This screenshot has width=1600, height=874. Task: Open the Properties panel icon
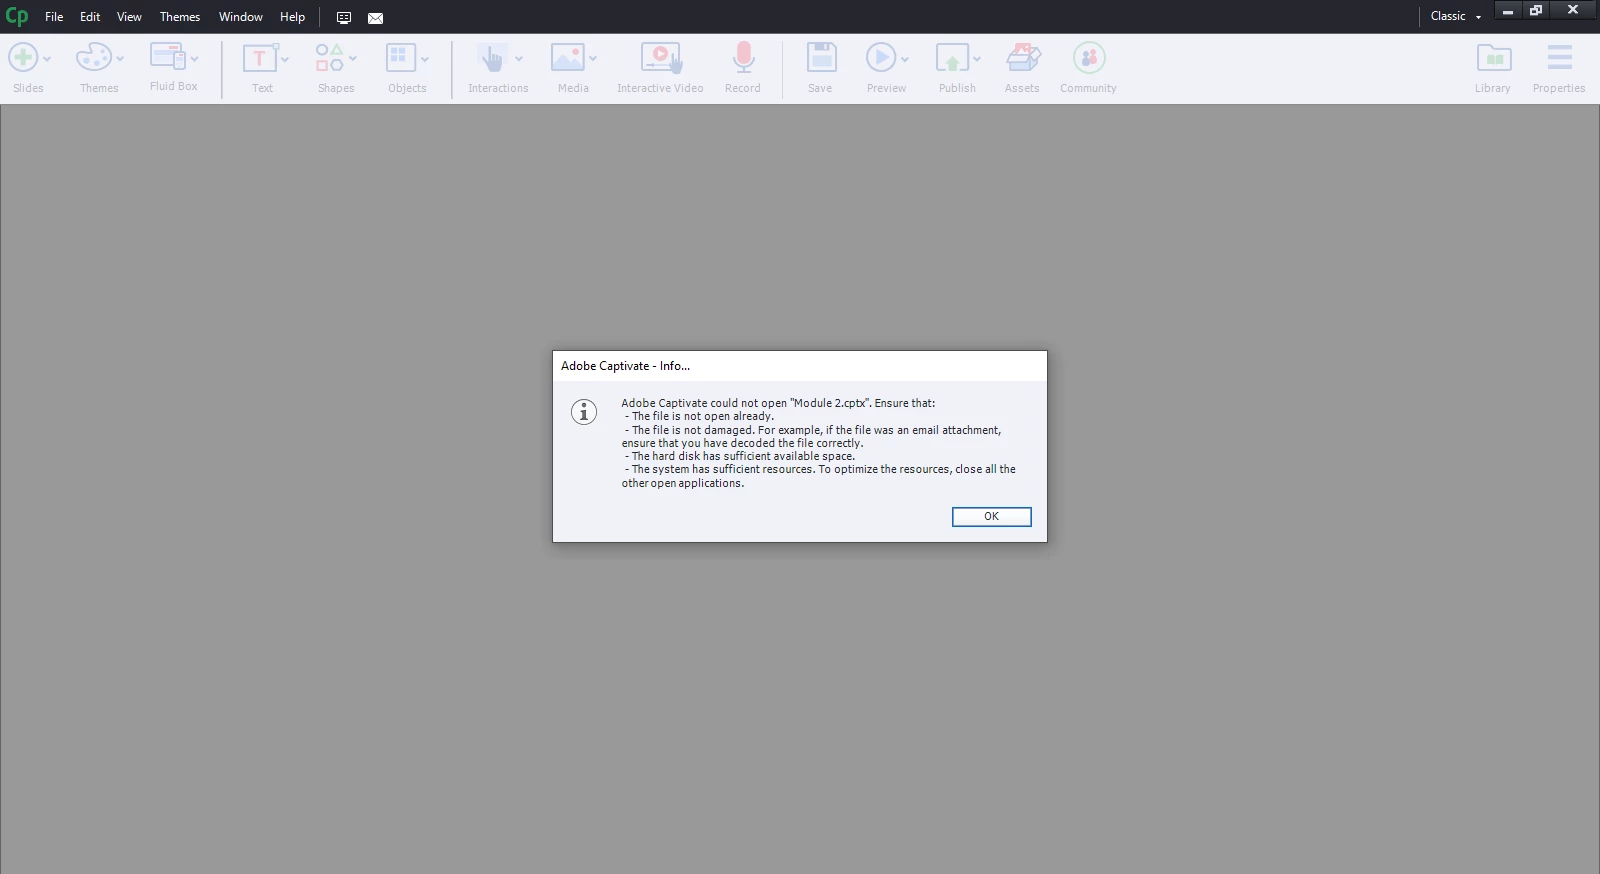1560,57
